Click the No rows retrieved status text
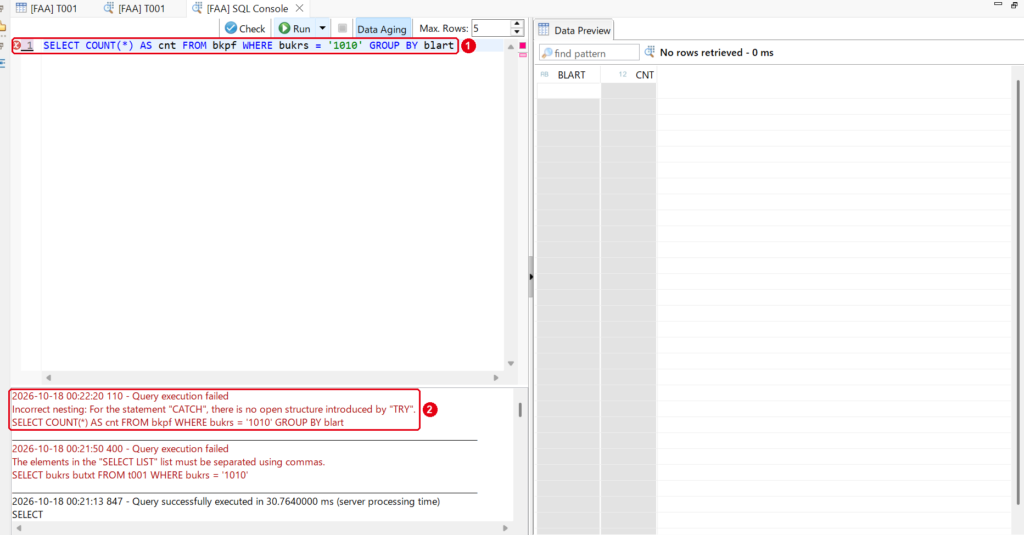The width and height of the screenshot is (1024, 535). (716, 52)
